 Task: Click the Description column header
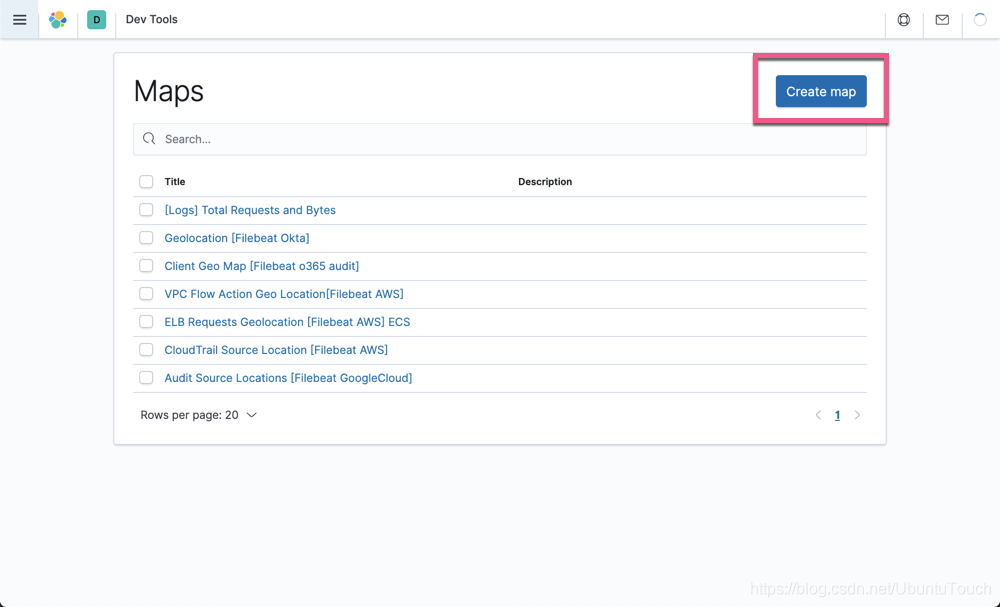545,182
